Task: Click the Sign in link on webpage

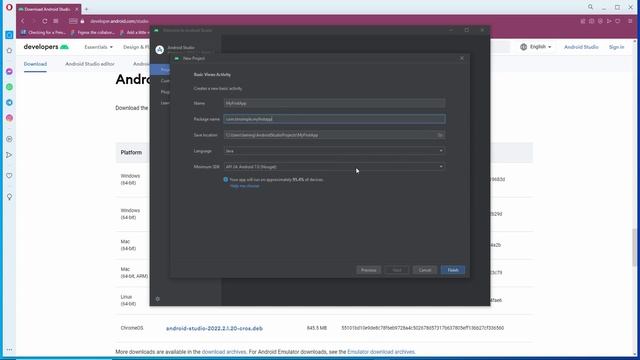Action: tap(616, 47)
